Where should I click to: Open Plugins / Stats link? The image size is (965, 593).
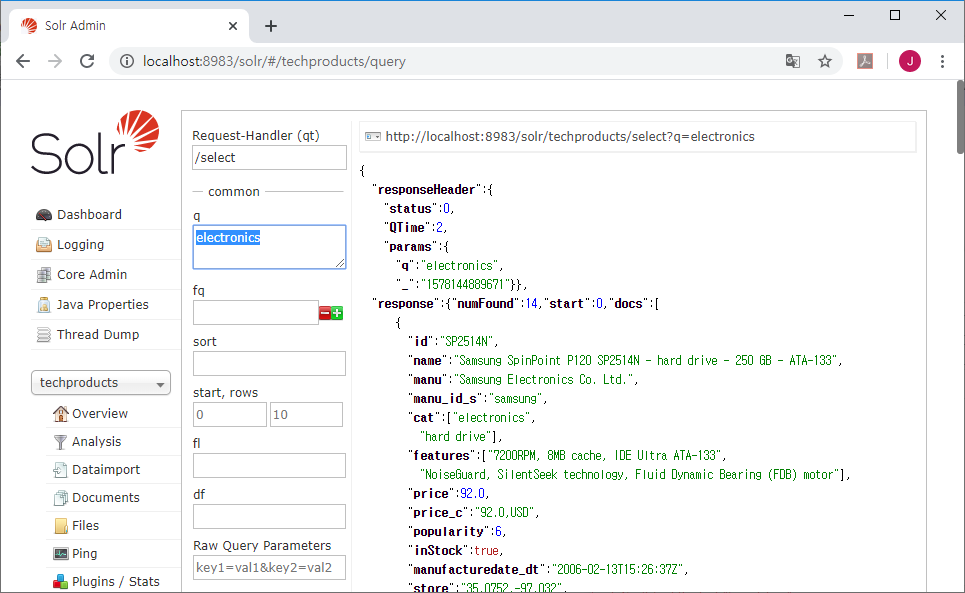click(116, 581)
